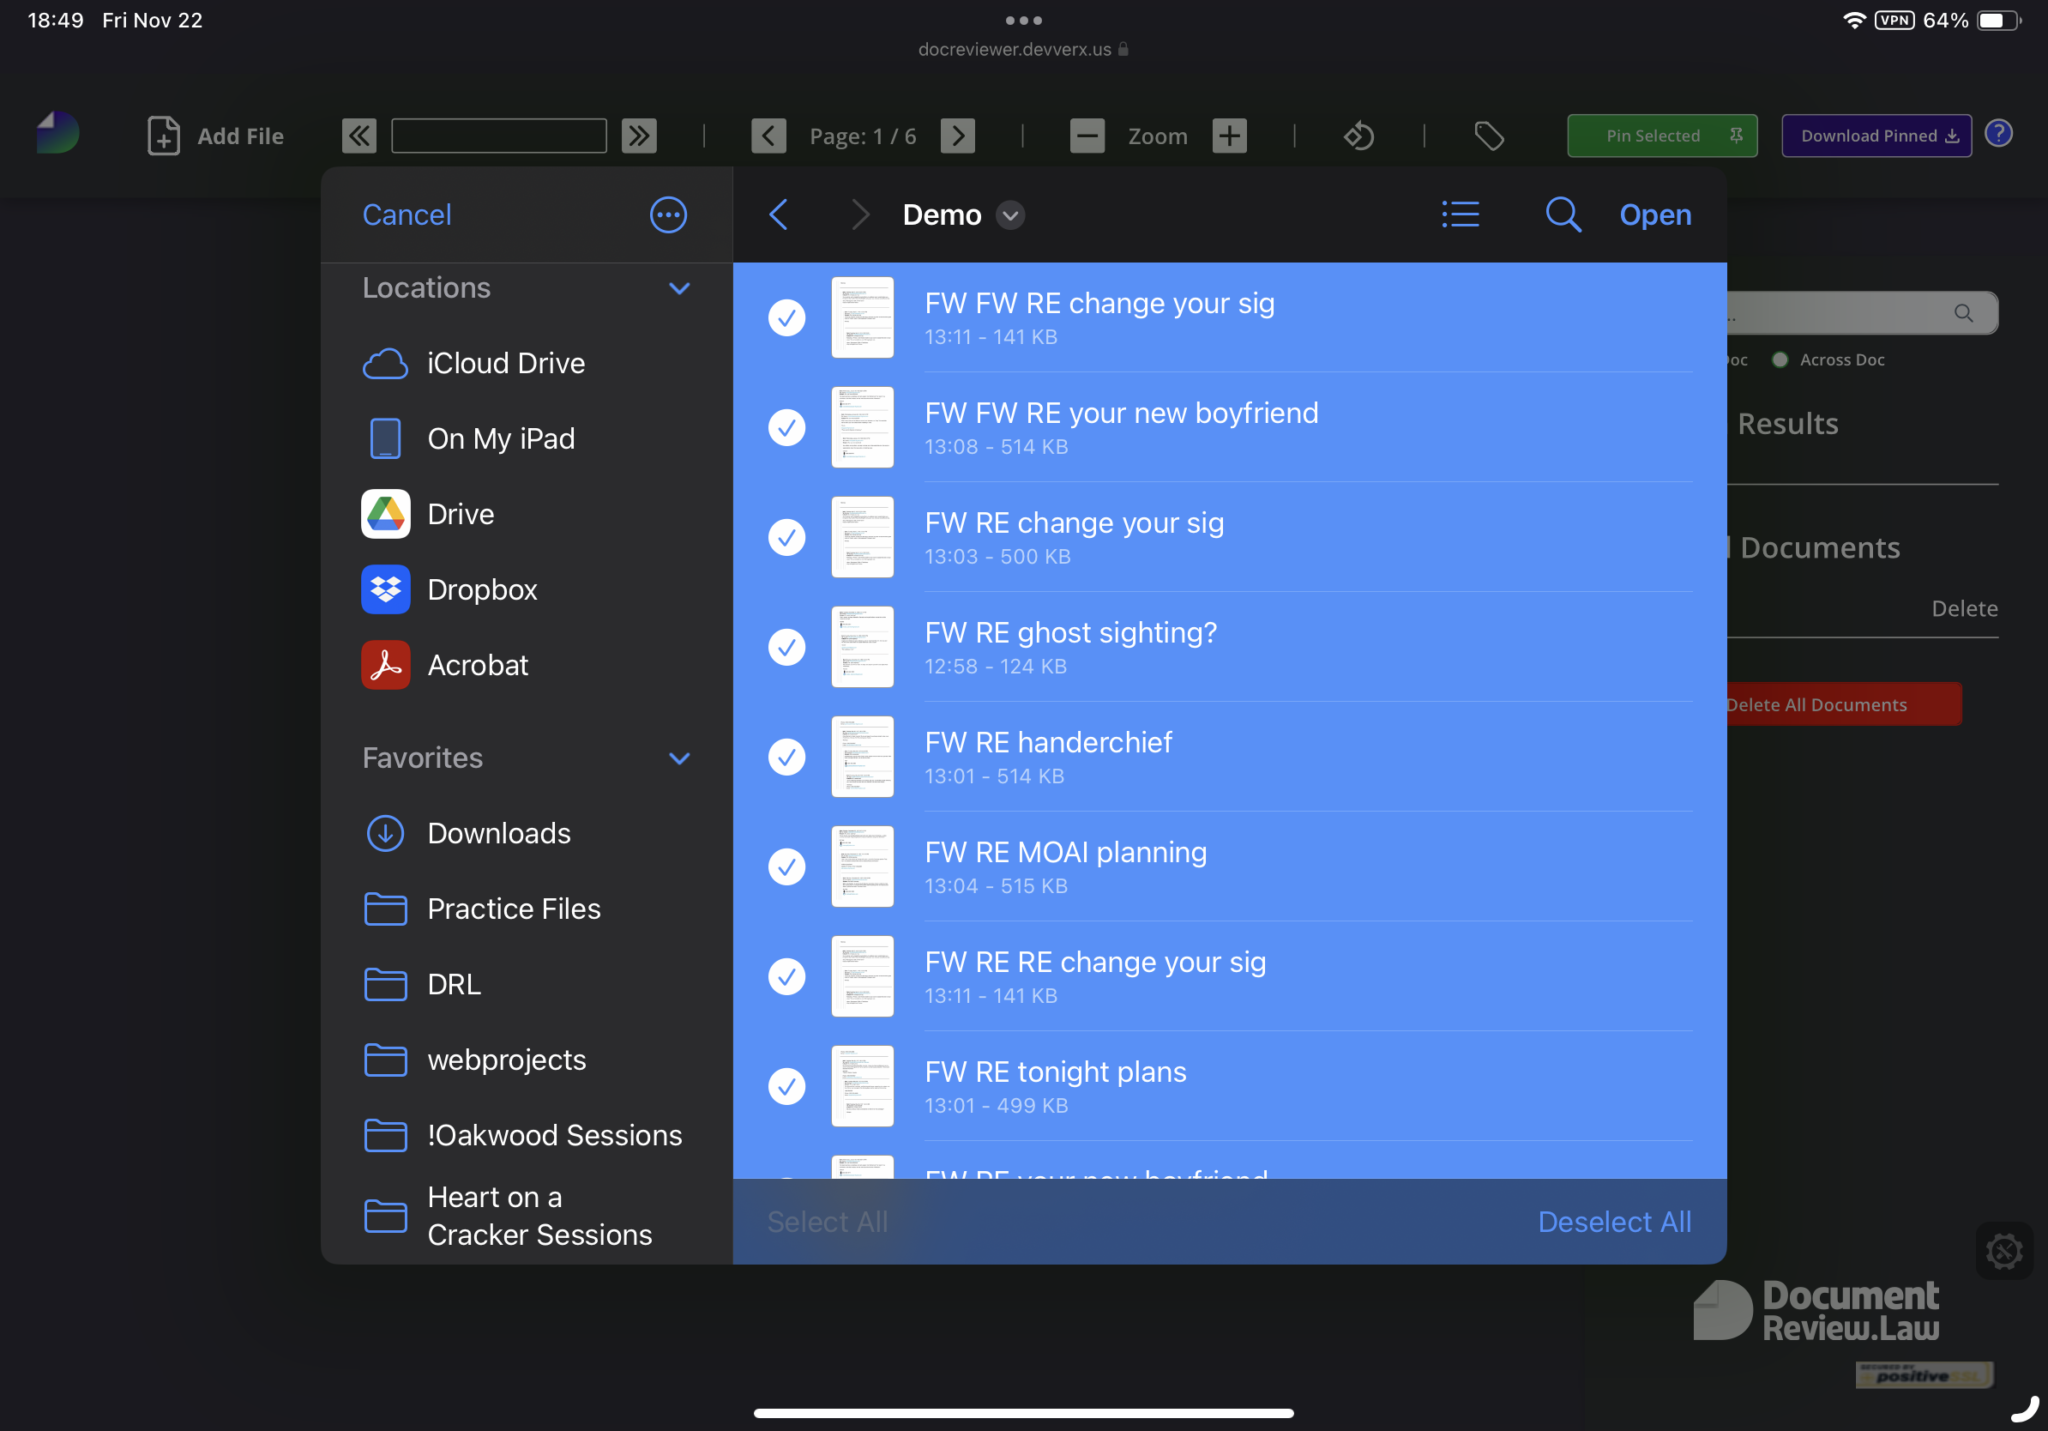2048x1431 pixels.
Task: Click the tag icon in toolbar
Action: 1488,136
